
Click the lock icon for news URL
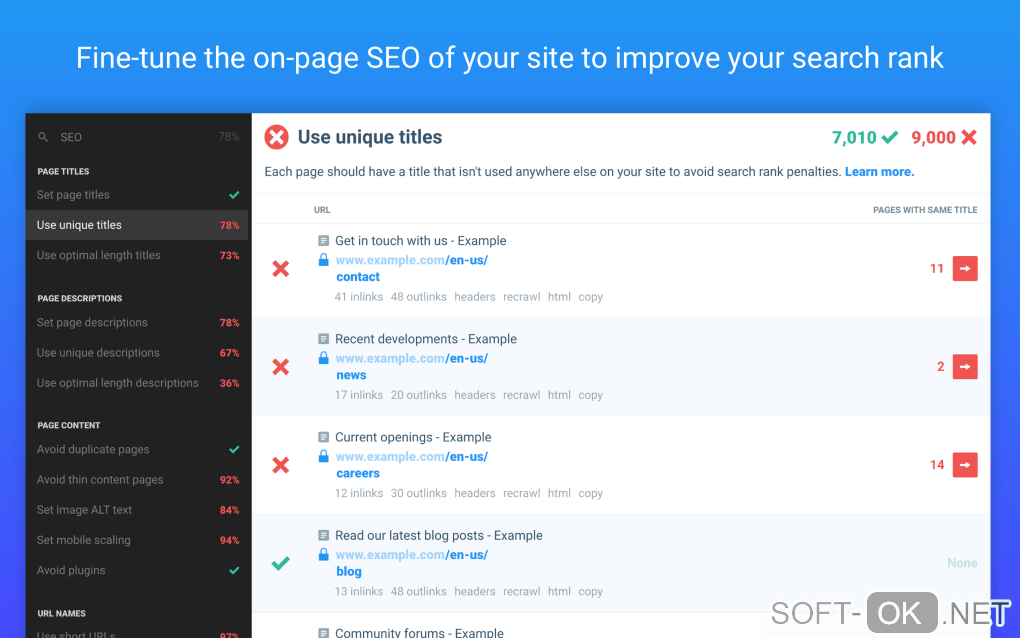(x=323, y=358)
